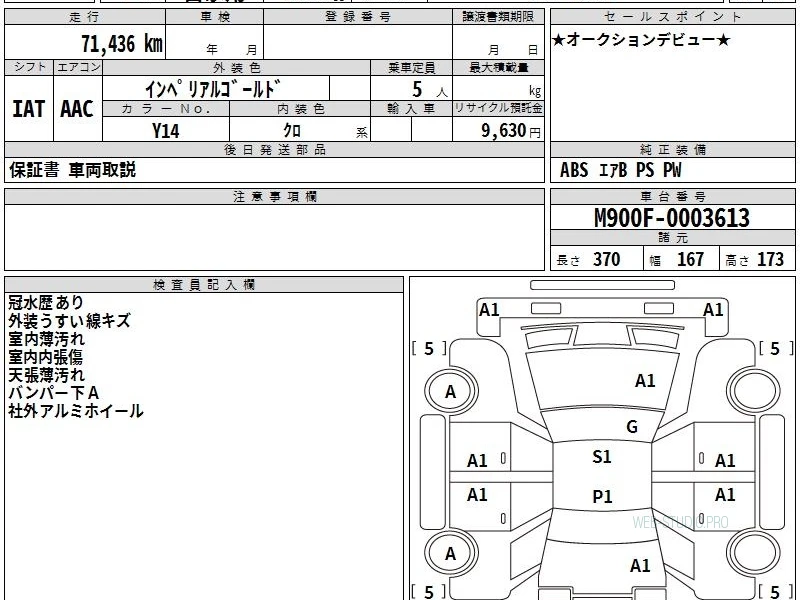Select the 最大積載量 header
Viewport: 800px width, 600px height.
pyautogui.click(x=498, y=67)
